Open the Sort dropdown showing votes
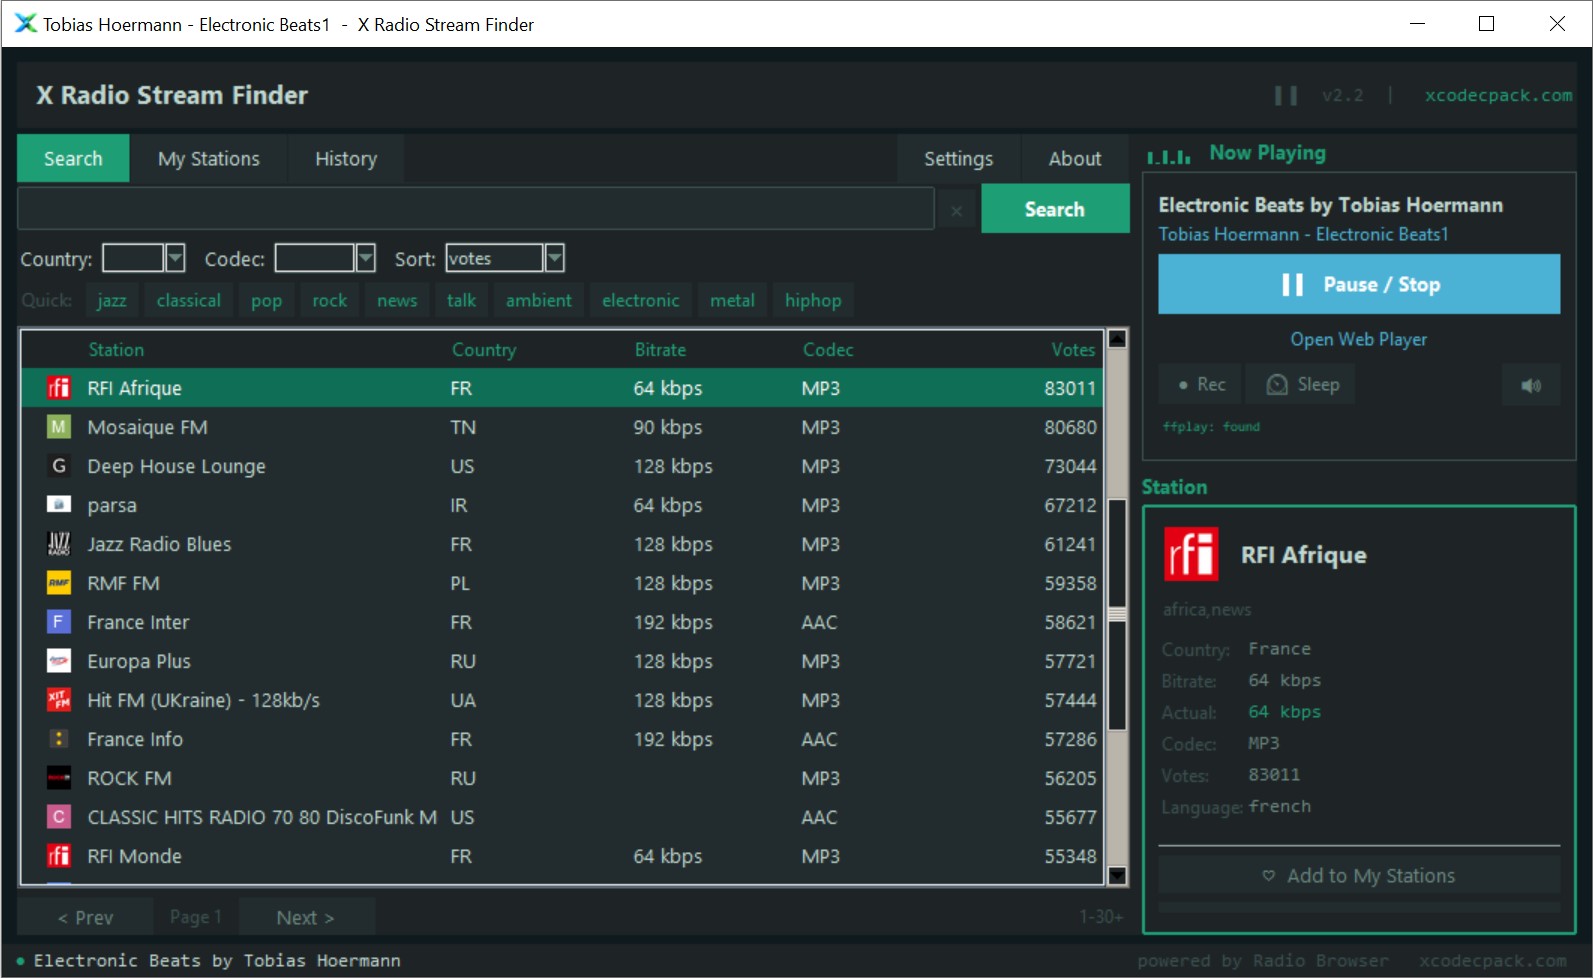 tap(554, 258)
